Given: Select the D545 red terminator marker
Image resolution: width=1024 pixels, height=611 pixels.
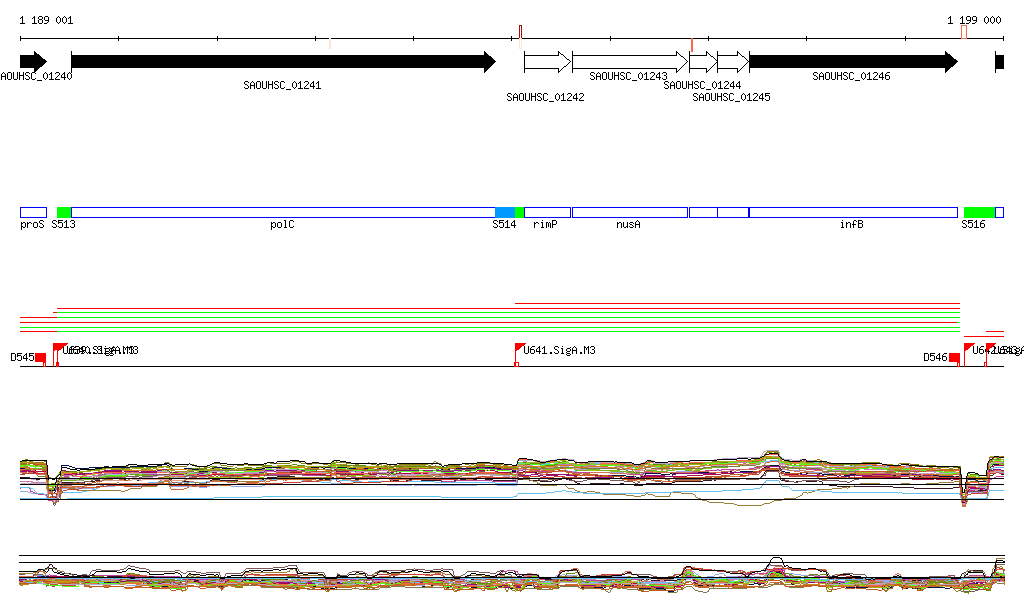Looking at the screenshot, I should (40, 358).
